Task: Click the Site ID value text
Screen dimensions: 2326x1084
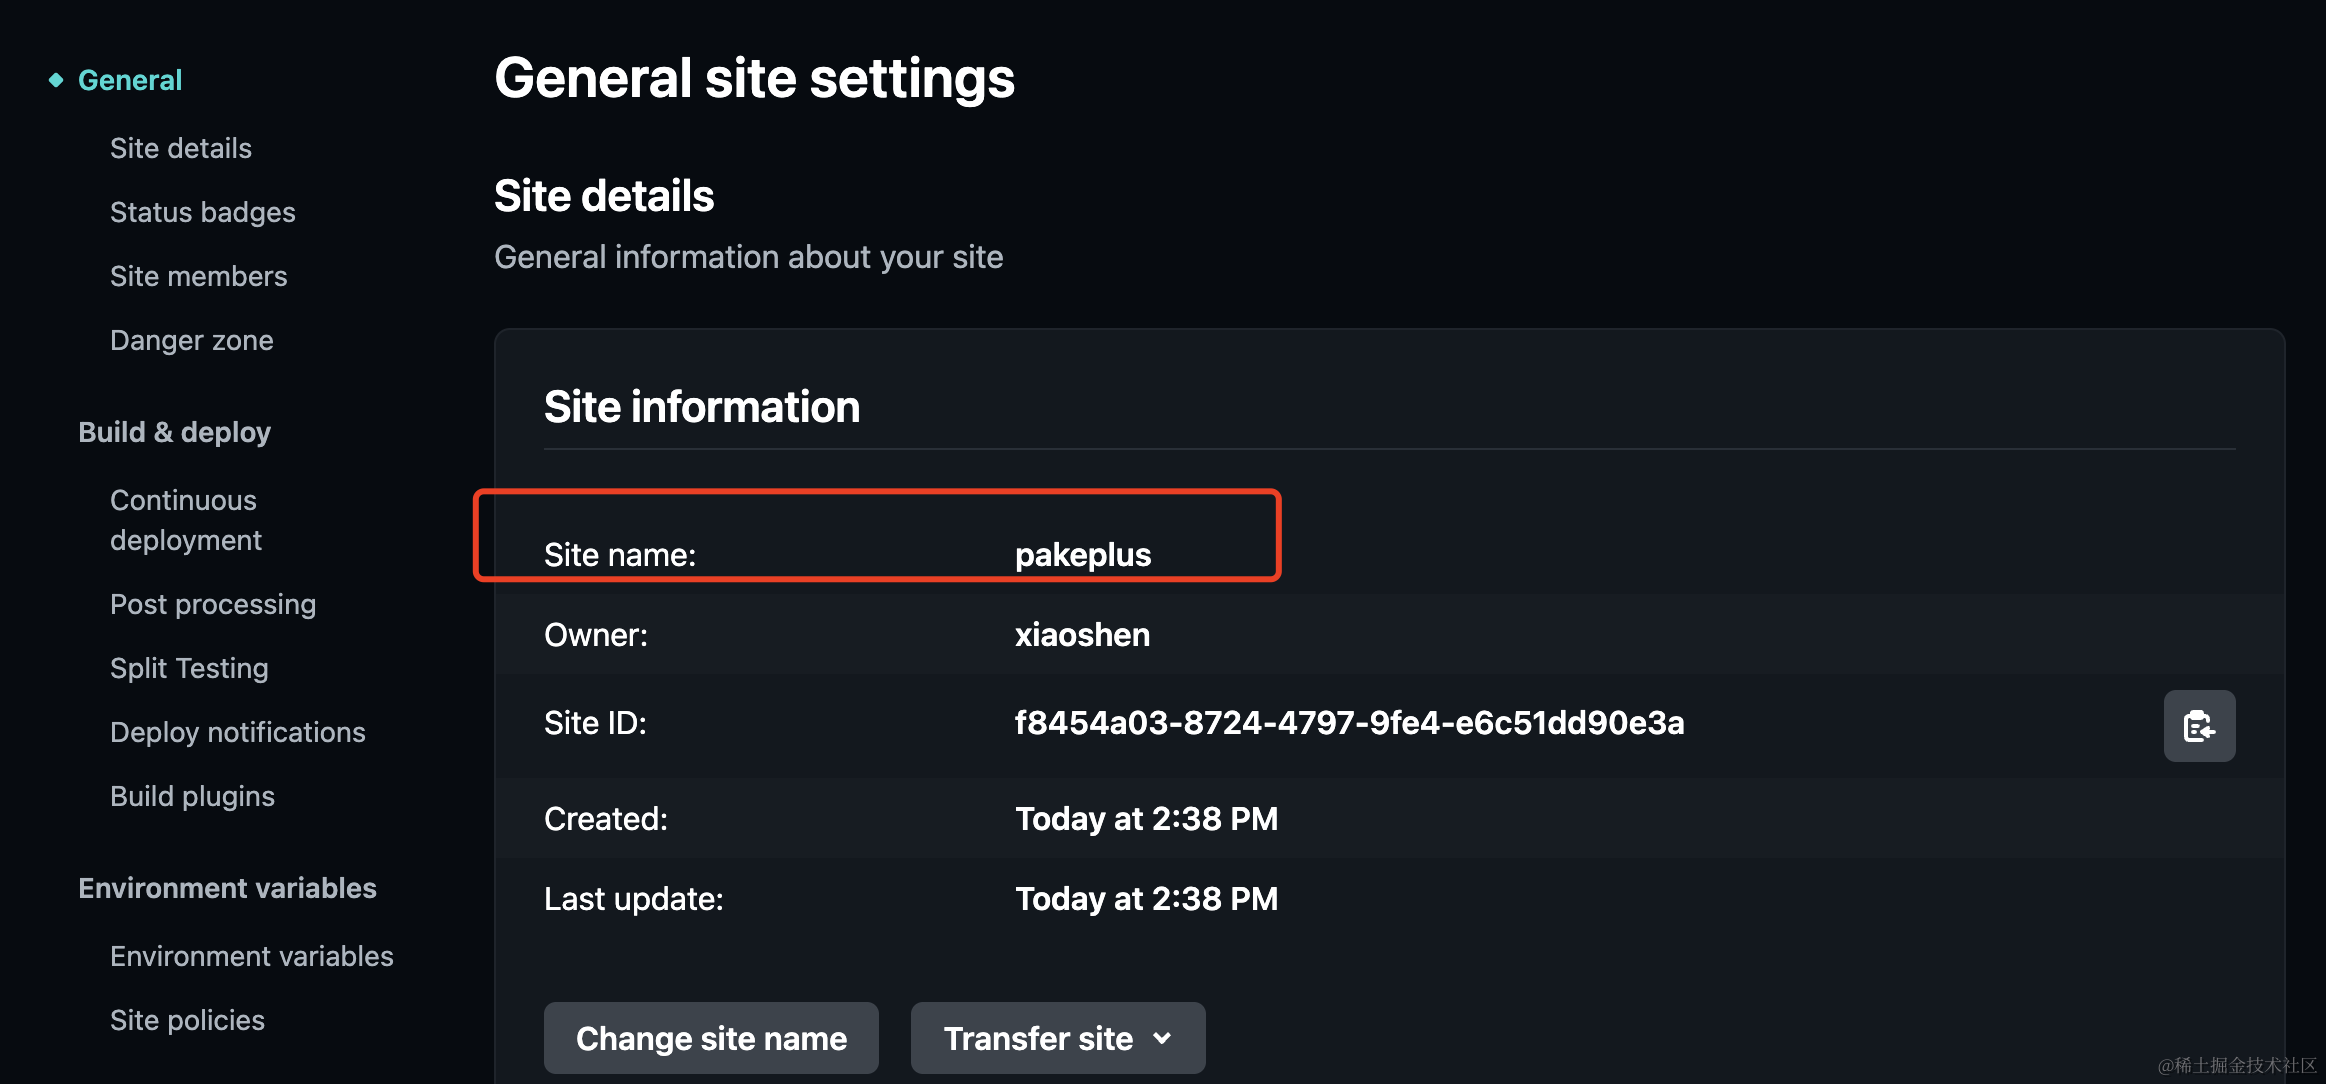Action: (1349, 723)
